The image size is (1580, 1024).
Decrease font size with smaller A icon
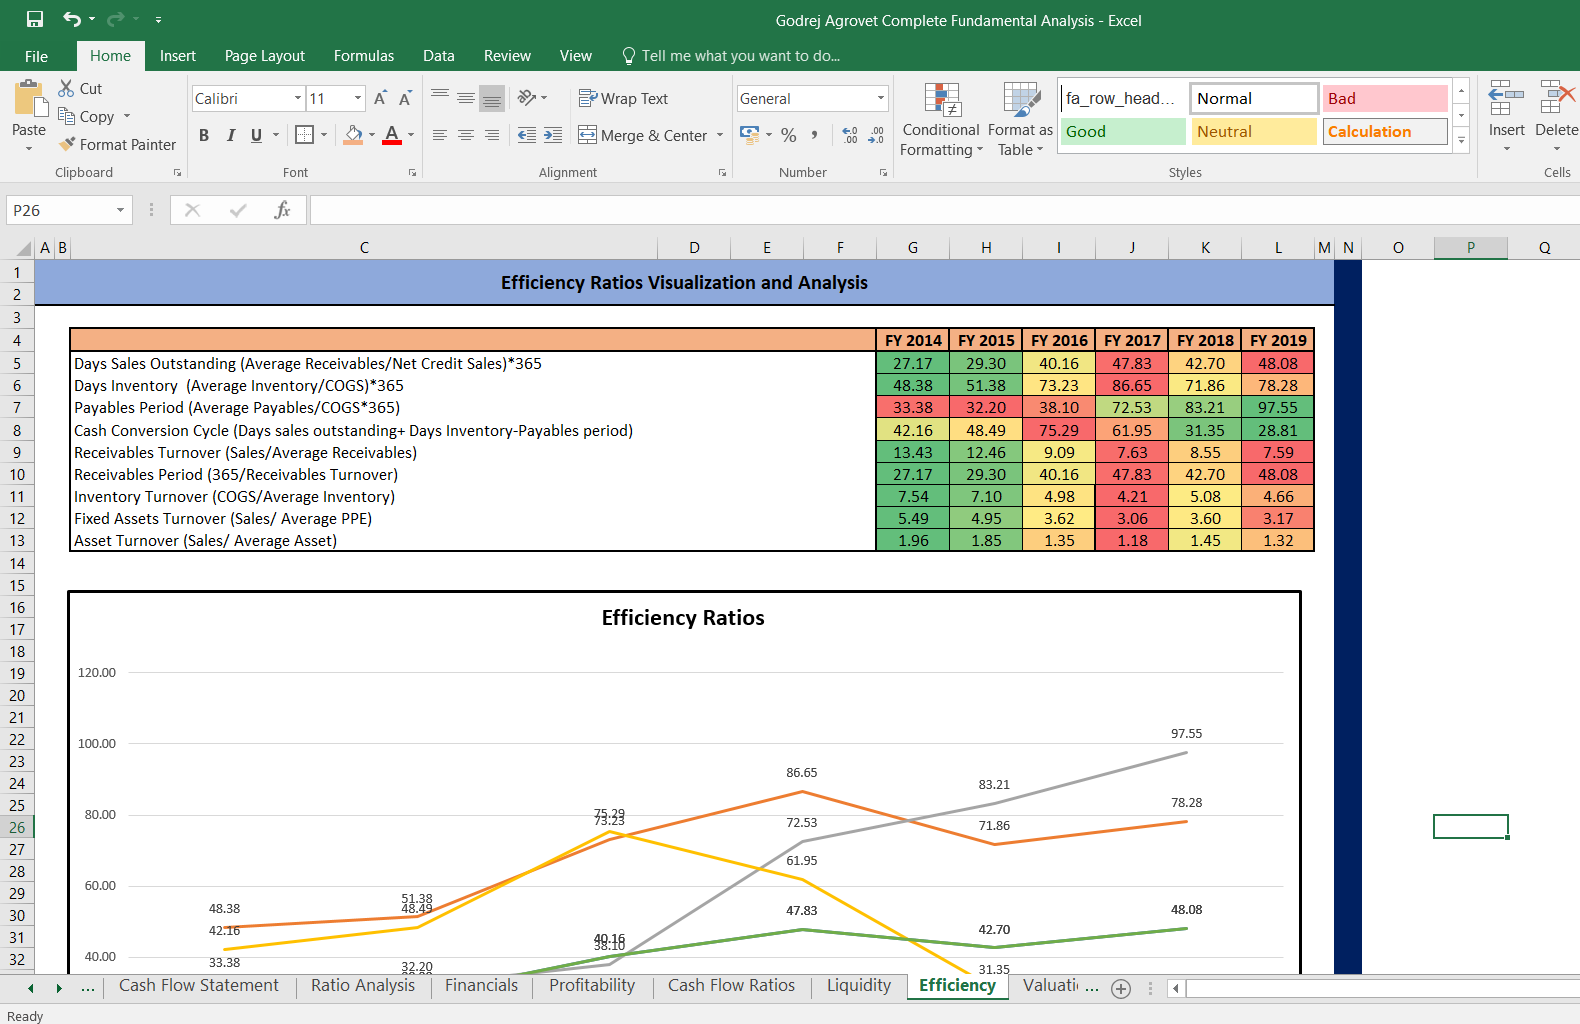coord(405,98)
